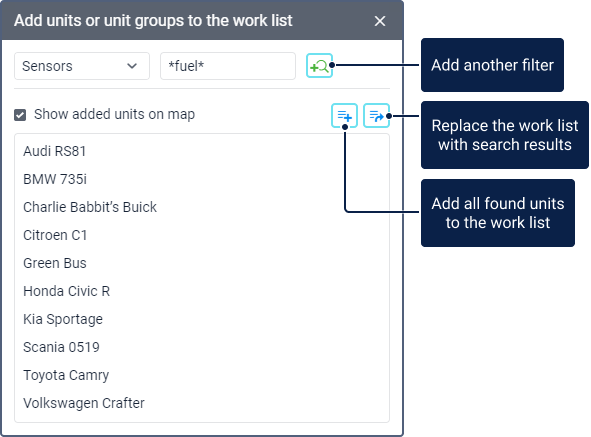Add all found units to work list
The width and height of the screenshot is (591, 437).
coord(344,115)
